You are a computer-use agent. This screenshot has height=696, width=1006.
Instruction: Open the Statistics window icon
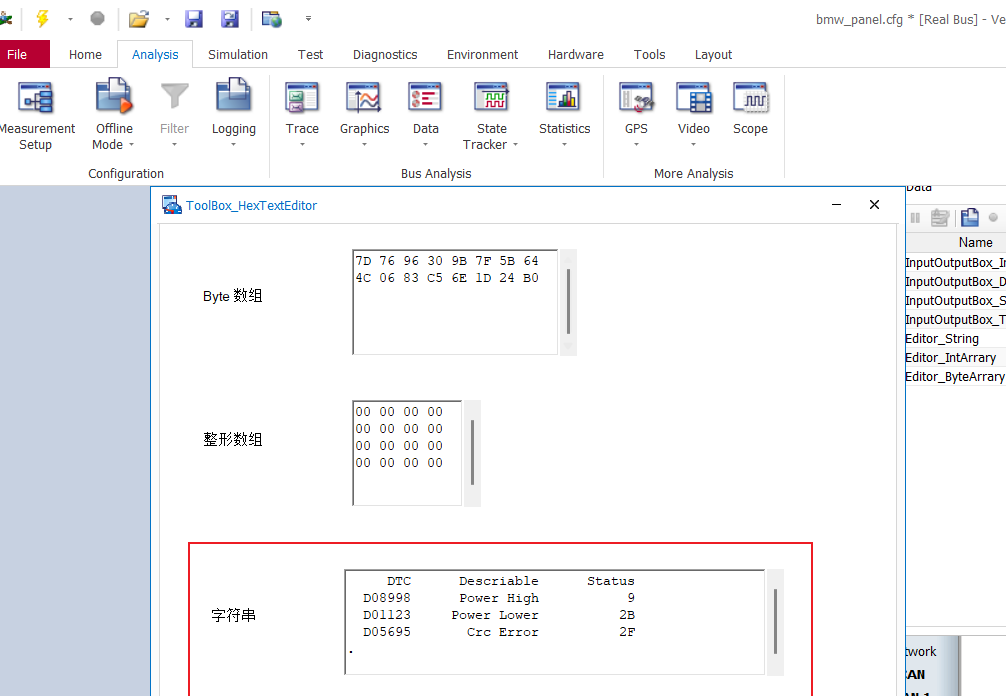(x=564, y=100)
